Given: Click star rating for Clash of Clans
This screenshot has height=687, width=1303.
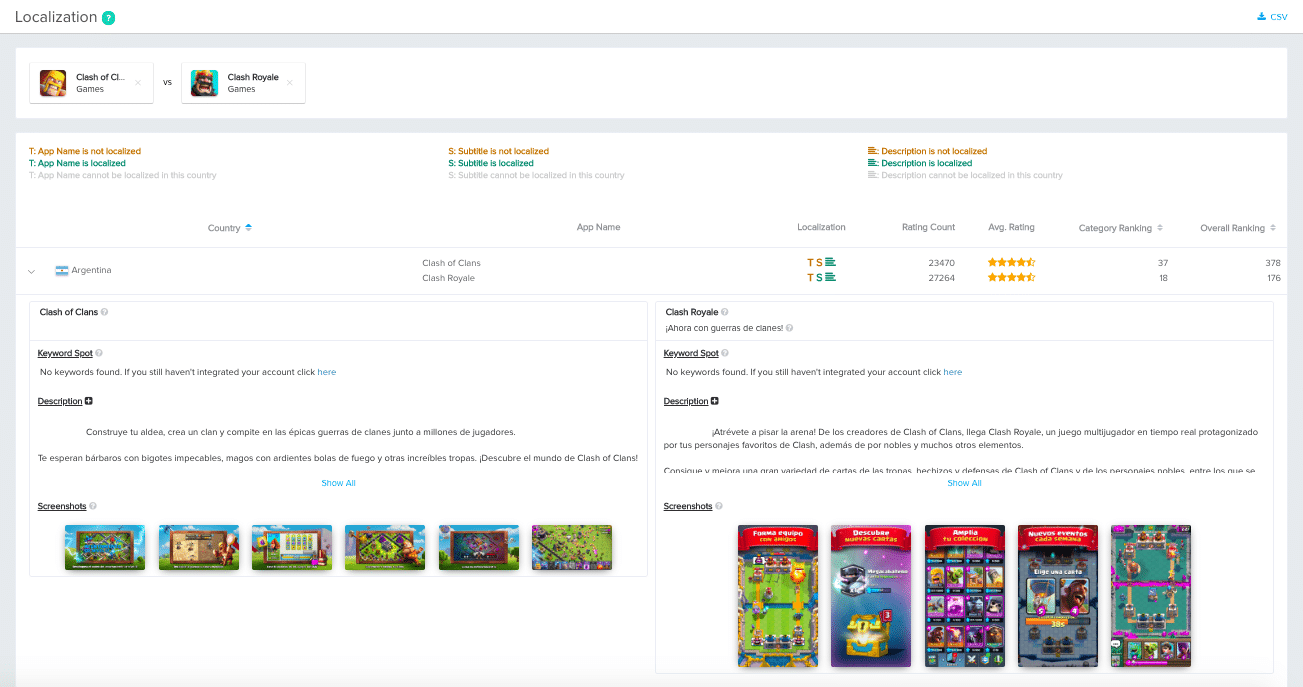Looking at the screenshot, I should (x=1011, y=263).
